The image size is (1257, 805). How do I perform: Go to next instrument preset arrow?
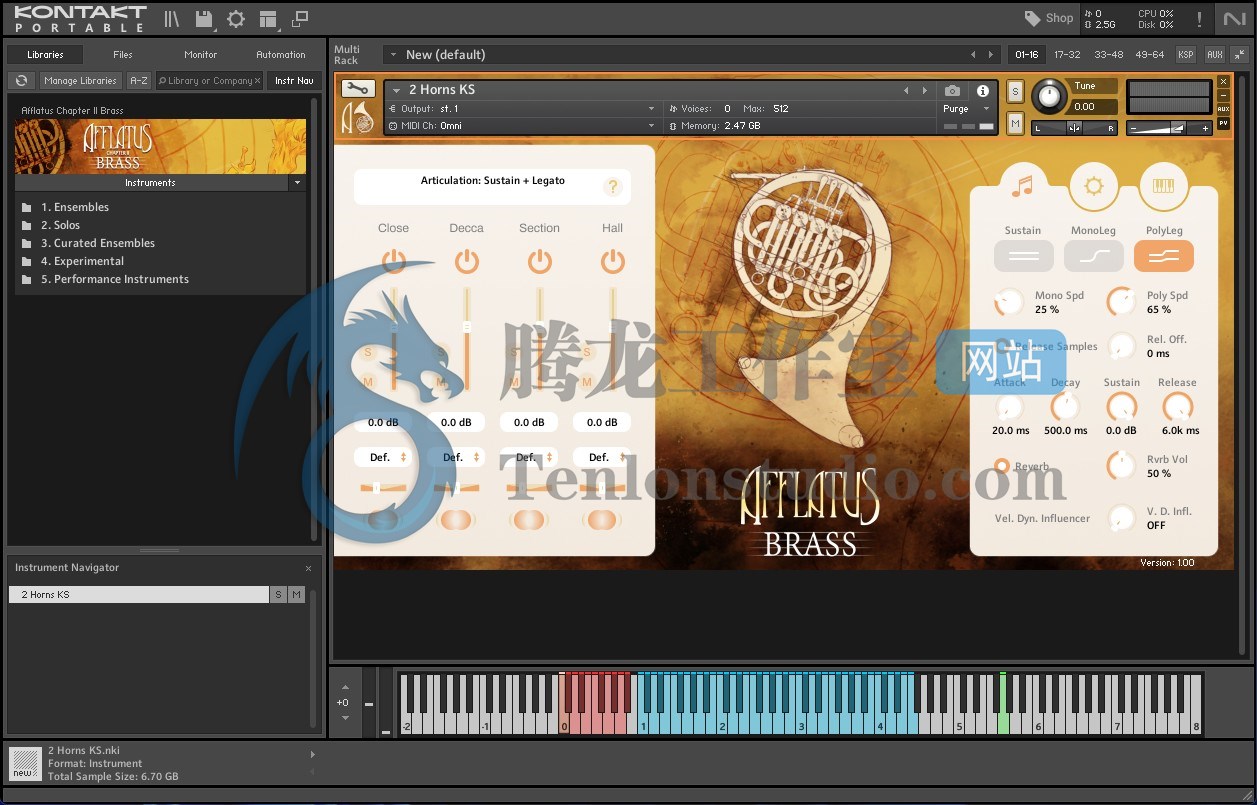925,90
